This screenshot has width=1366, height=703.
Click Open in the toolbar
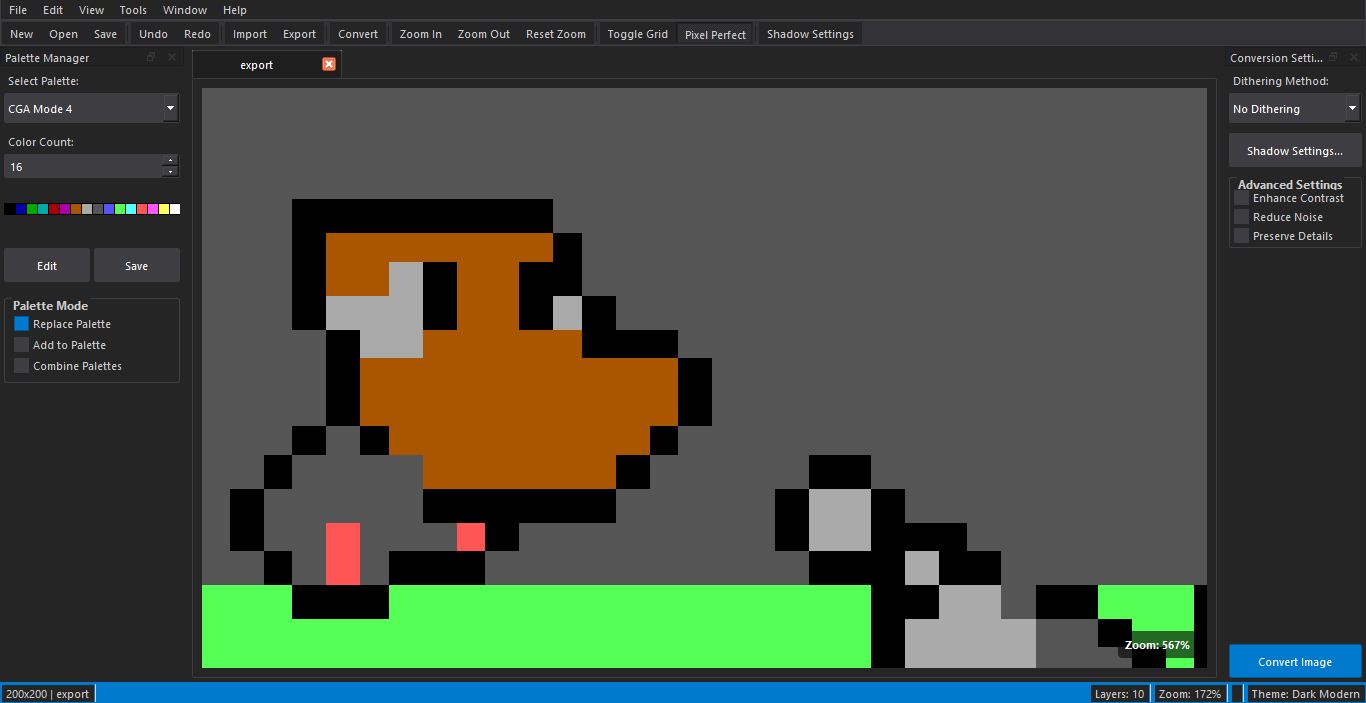point(63,34)
